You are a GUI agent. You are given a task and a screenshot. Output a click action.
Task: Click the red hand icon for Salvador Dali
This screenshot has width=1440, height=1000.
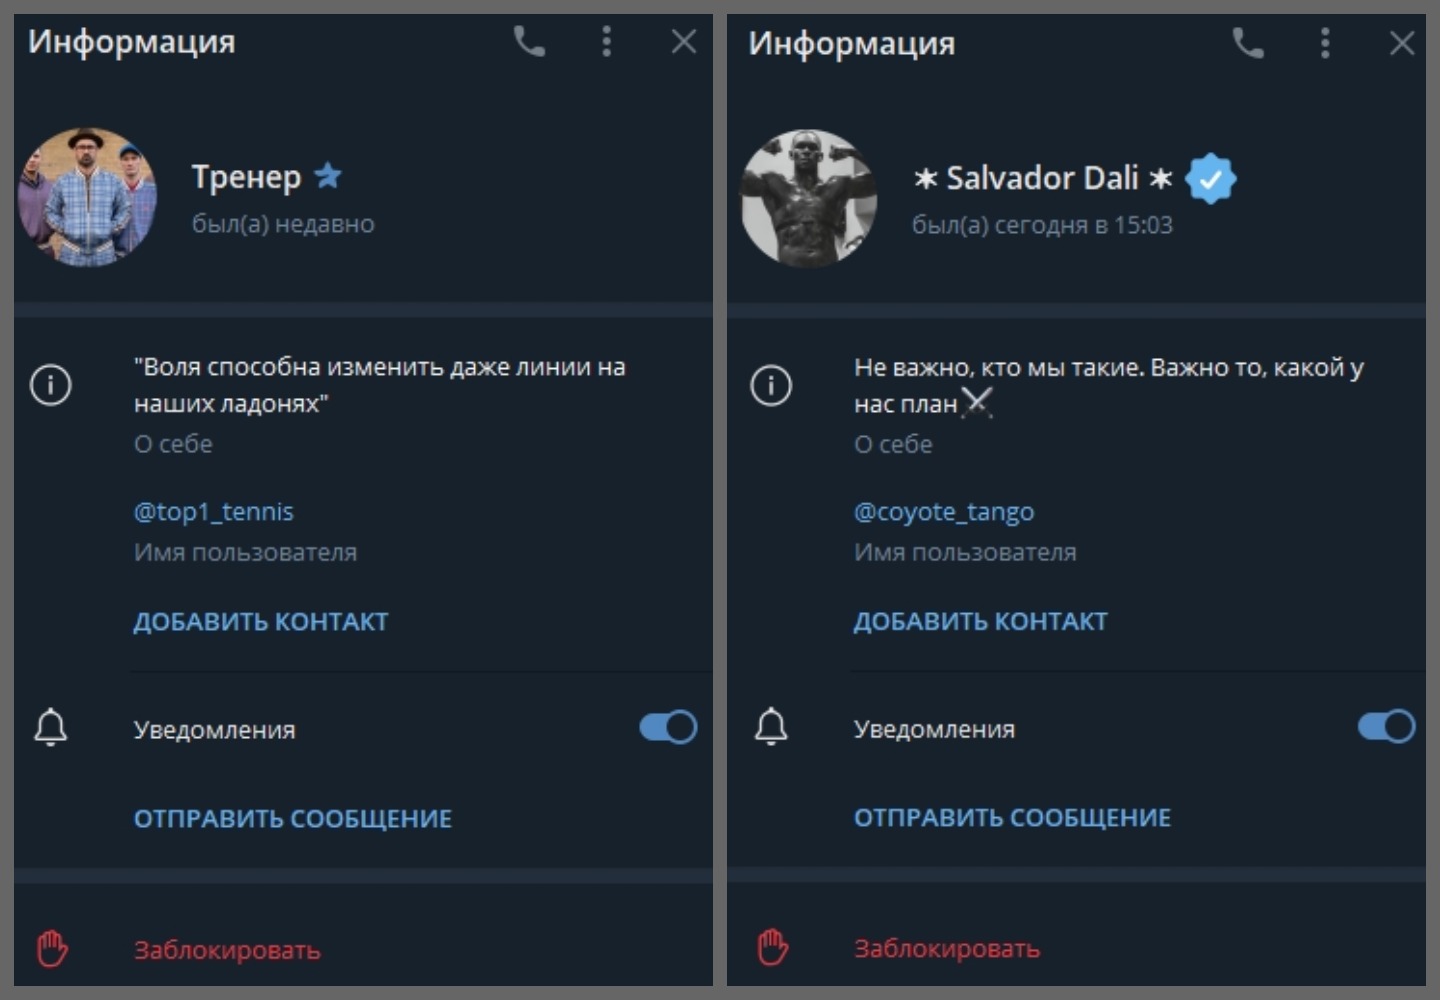click(x=772, y=947)
